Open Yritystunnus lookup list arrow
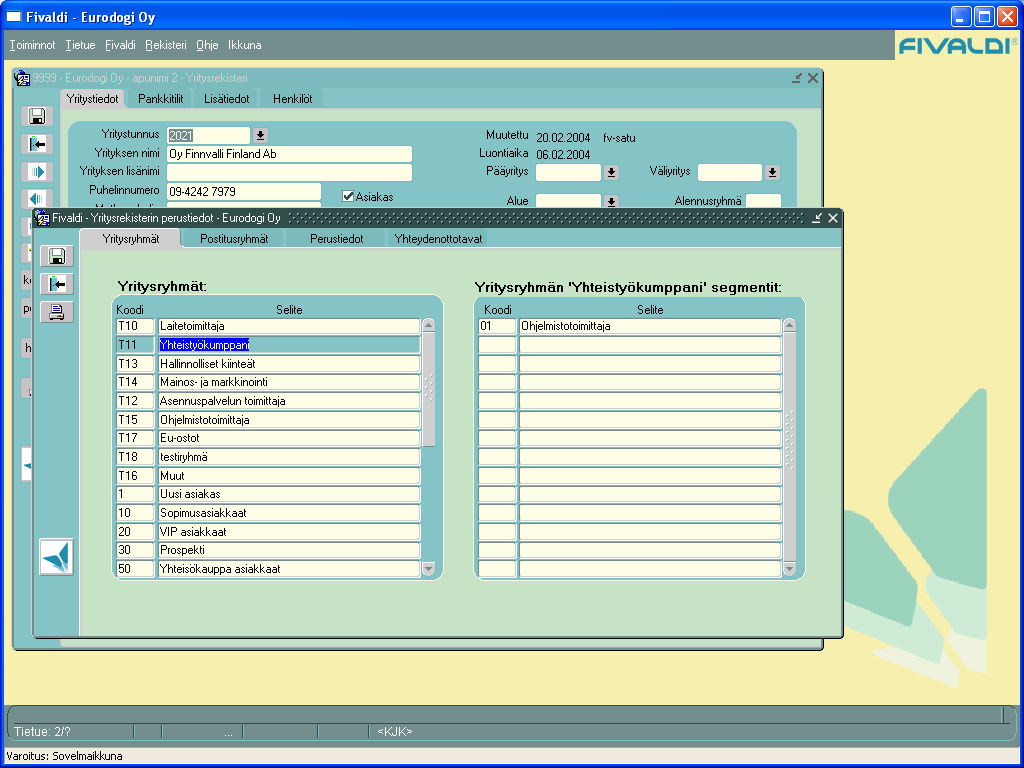Viewport: 1024px width, 768px height. click(260, 135)
